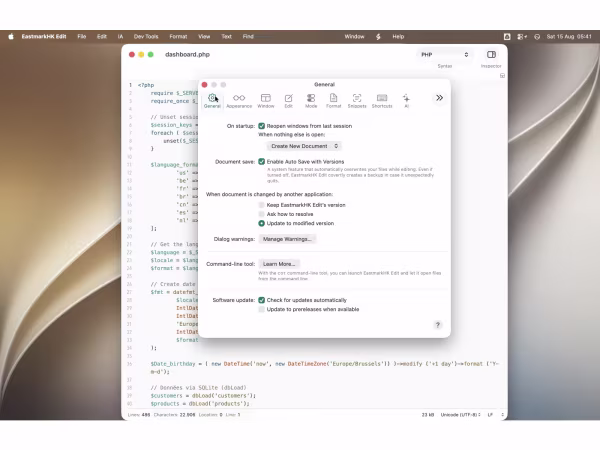
Task: Uncheck Reopen windows from last session
Action: tap(262, 126)
